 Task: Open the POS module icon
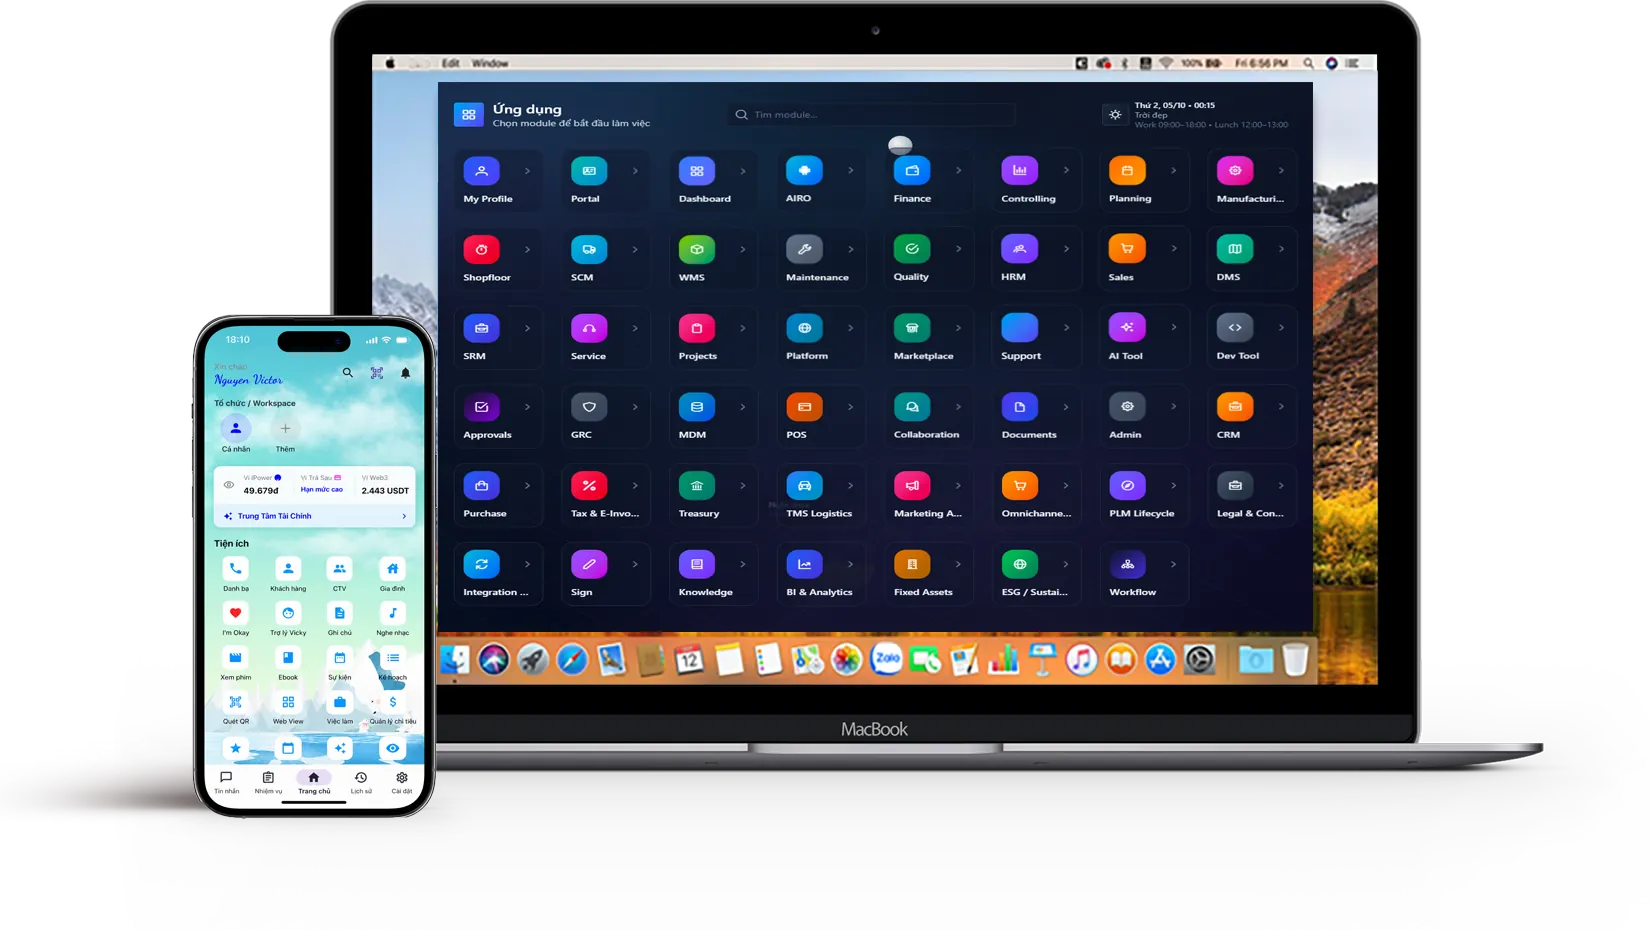[804, 407]
